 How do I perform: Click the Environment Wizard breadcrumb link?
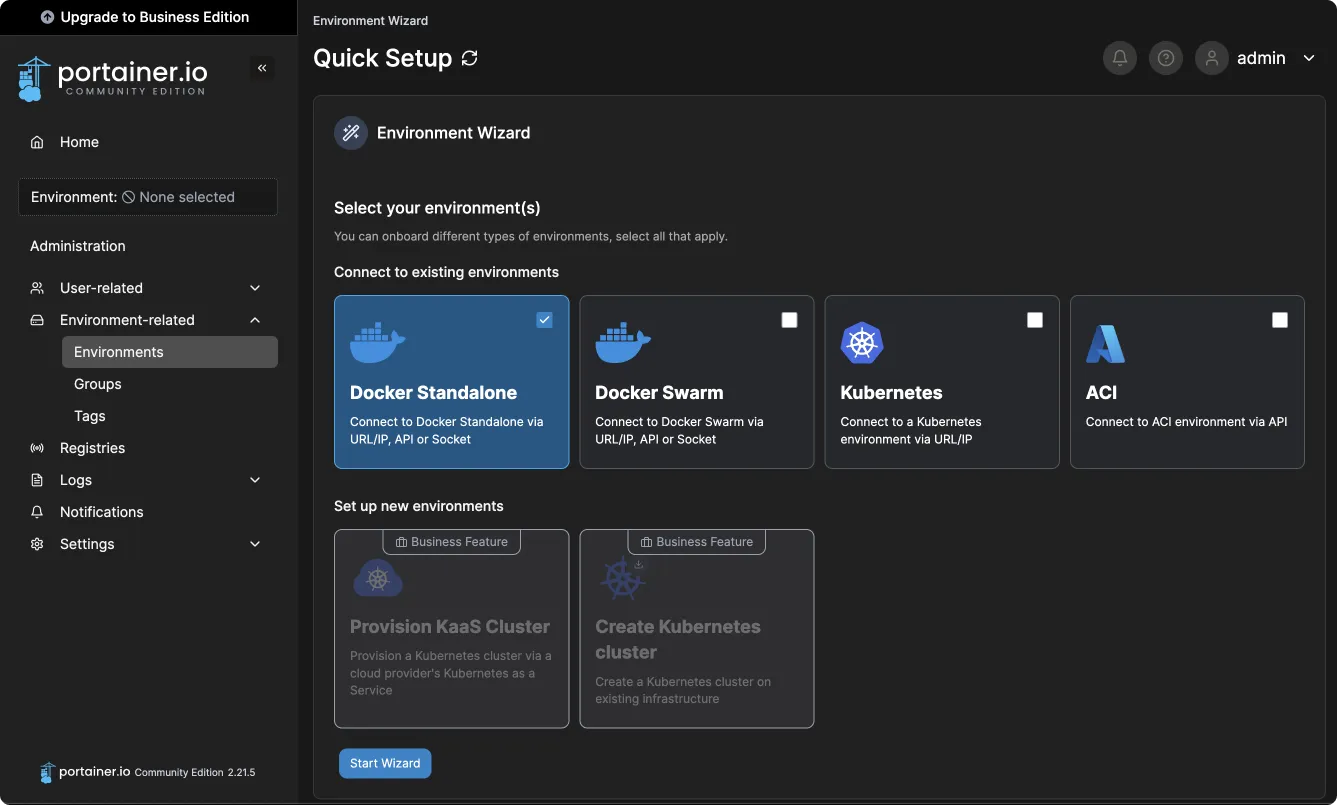370,20
